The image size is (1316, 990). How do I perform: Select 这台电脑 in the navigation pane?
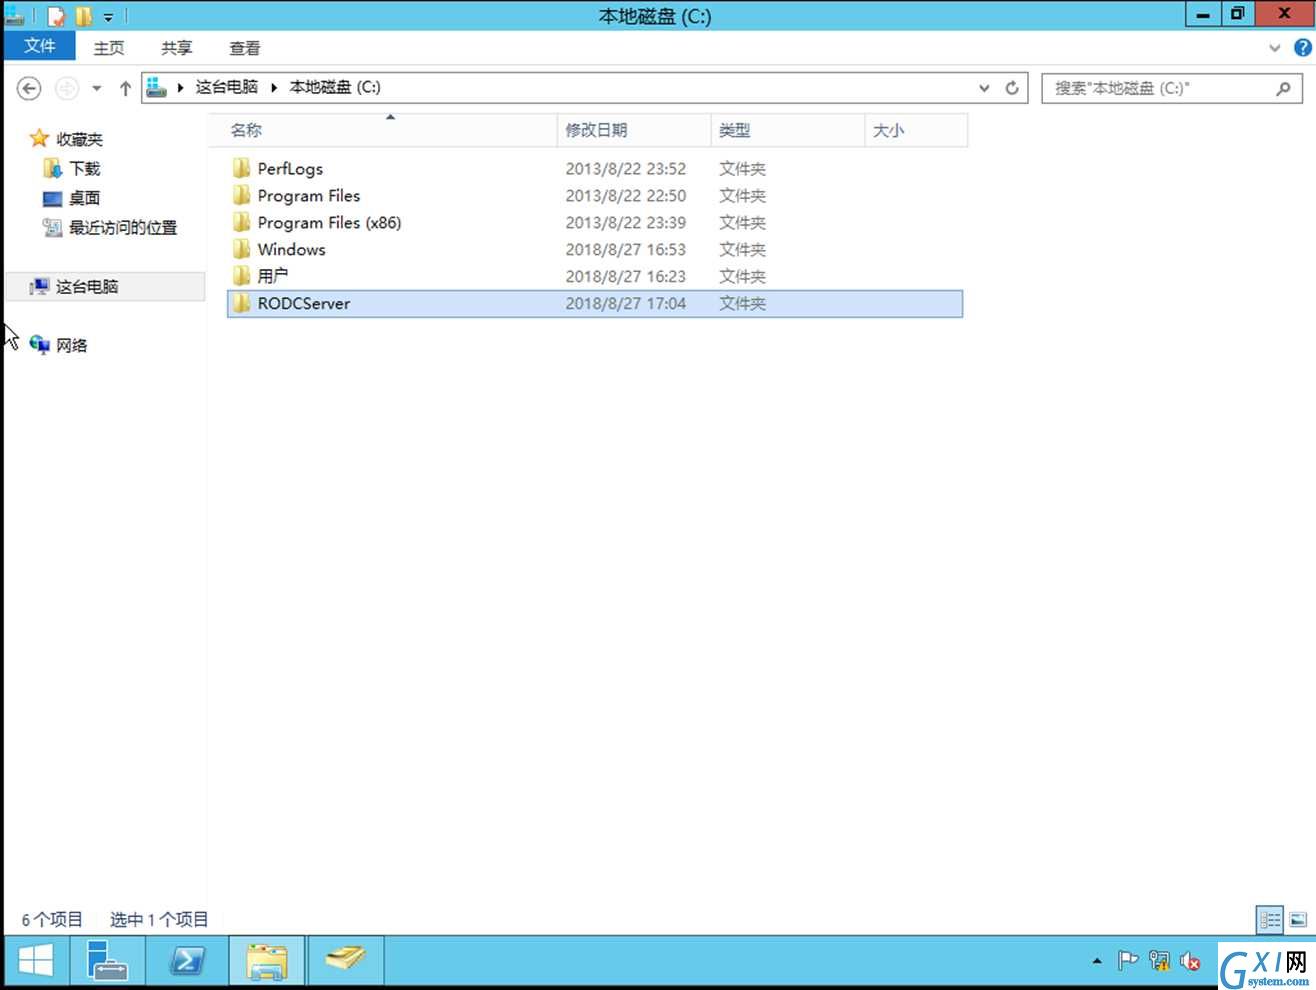tap(105, 286)
